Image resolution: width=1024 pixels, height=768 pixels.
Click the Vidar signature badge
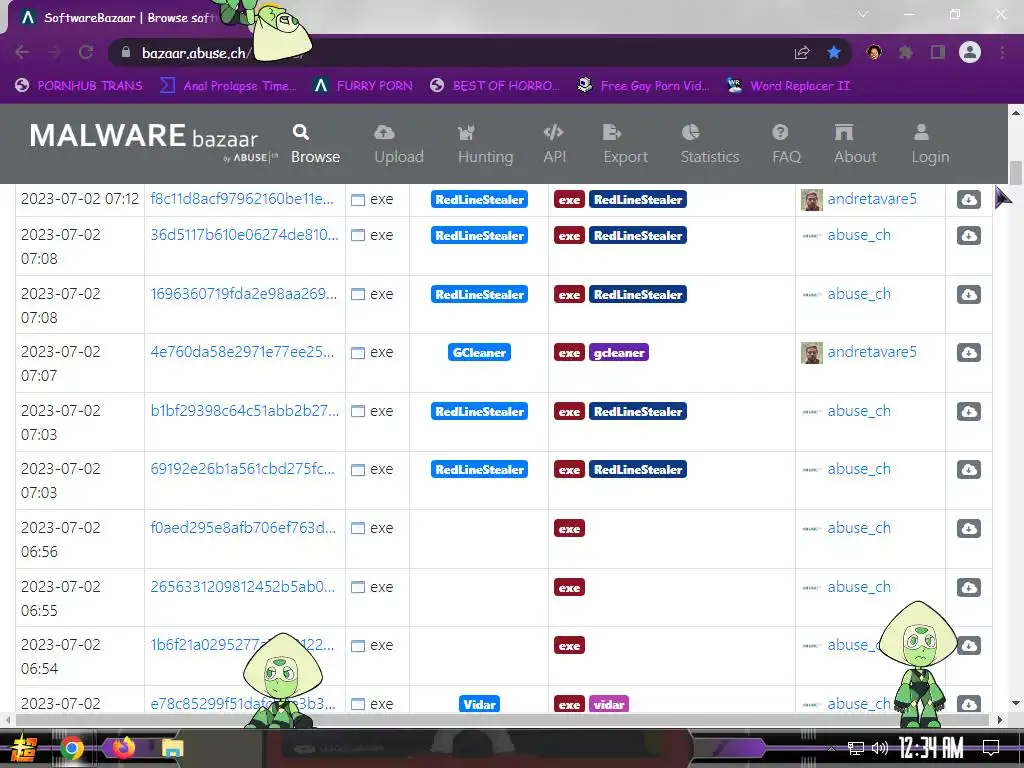(x=479, y=704)
